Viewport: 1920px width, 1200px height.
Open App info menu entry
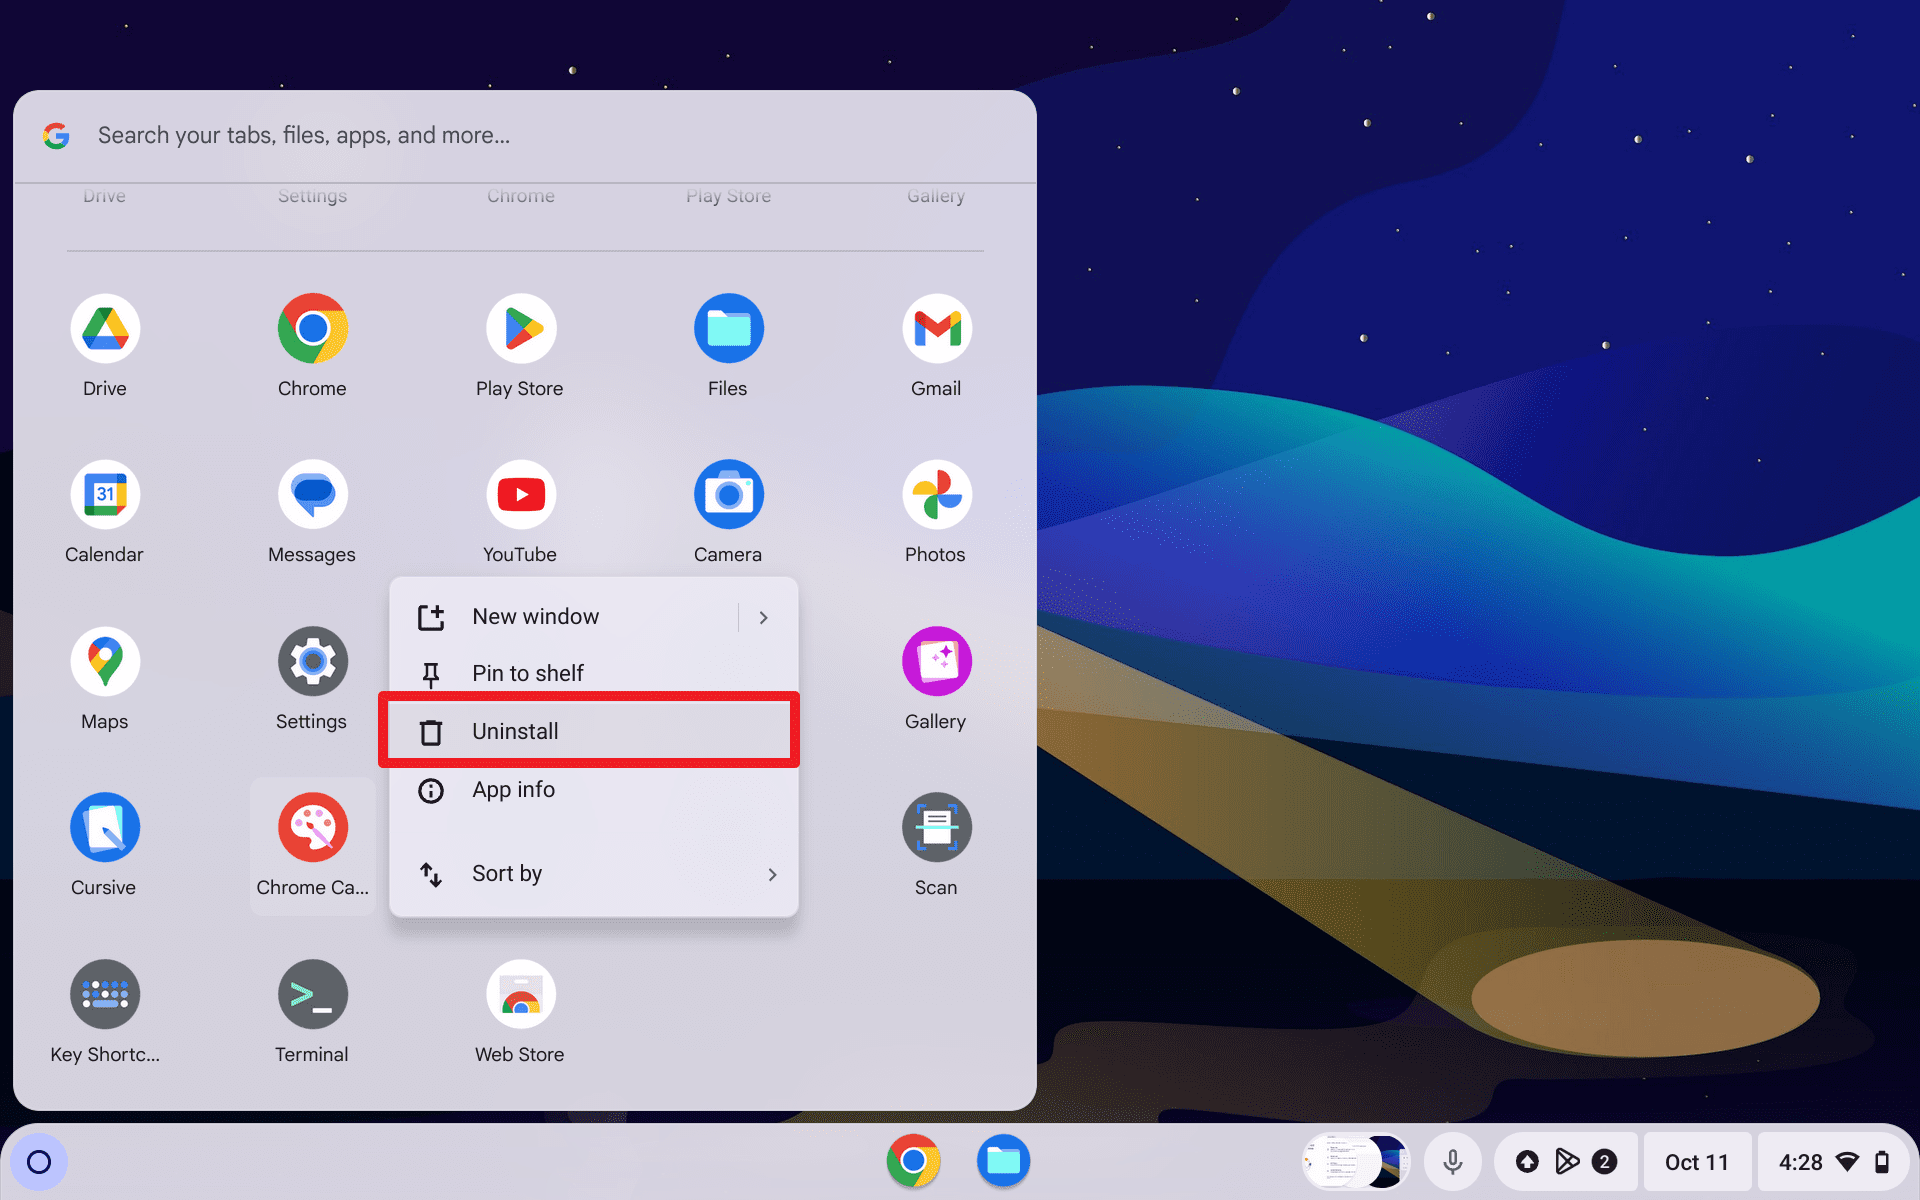tap(592, 788)
